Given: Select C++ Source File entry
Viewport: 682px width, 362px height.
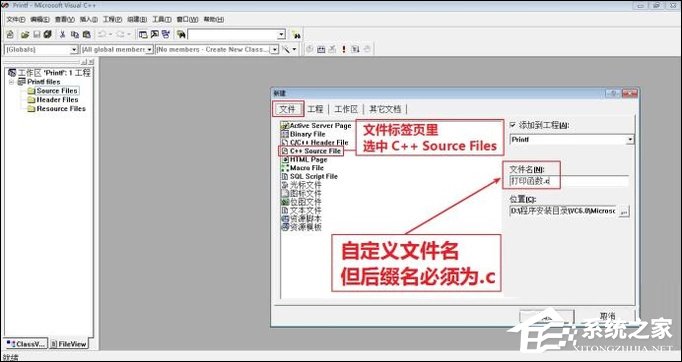Looking at the screenshot, I should (311, 151).
